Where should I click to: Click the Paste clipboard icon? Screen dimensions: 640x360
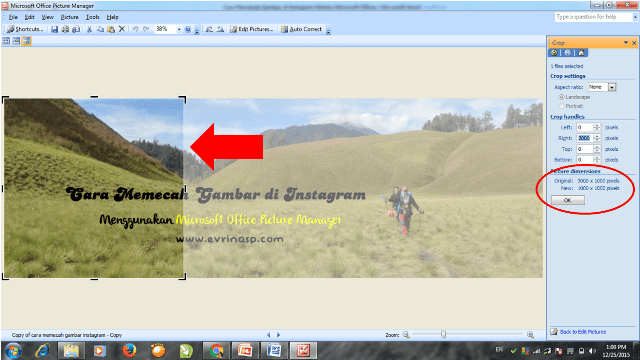click(x=111, y=29)
